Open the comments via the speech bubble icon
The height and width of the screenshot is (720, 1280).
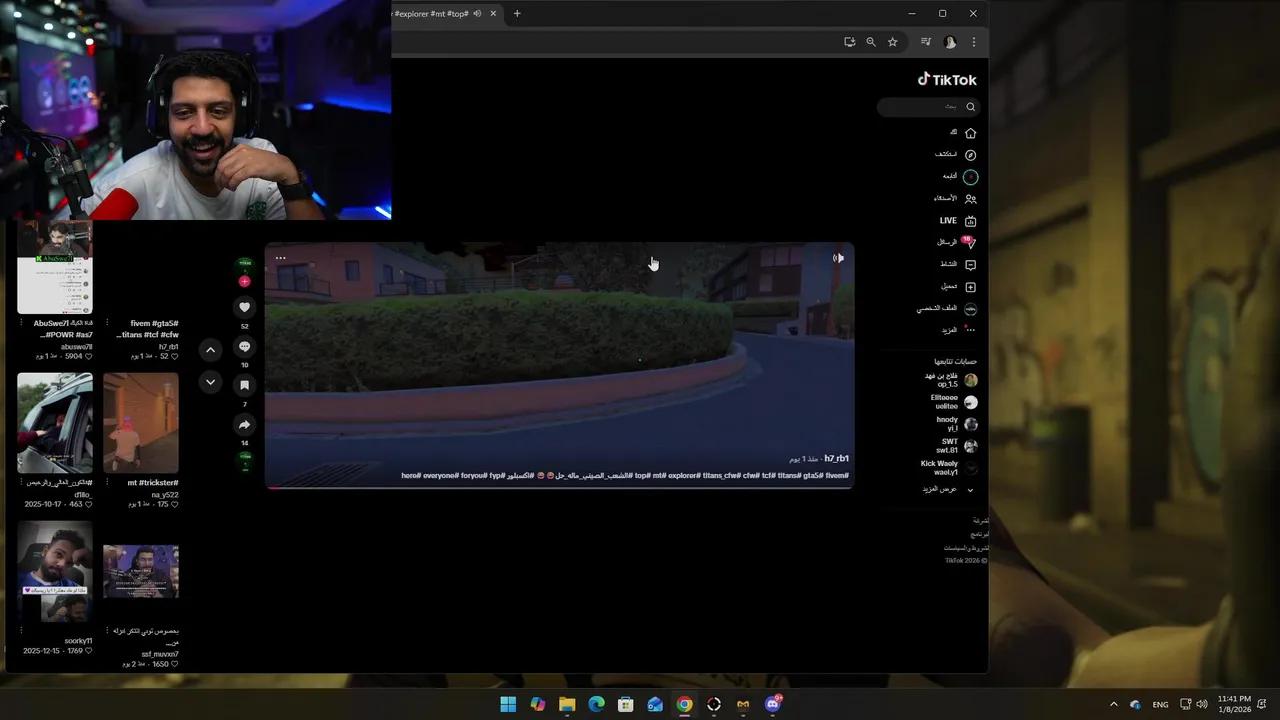pyautogui.click(x=244, y=347)
